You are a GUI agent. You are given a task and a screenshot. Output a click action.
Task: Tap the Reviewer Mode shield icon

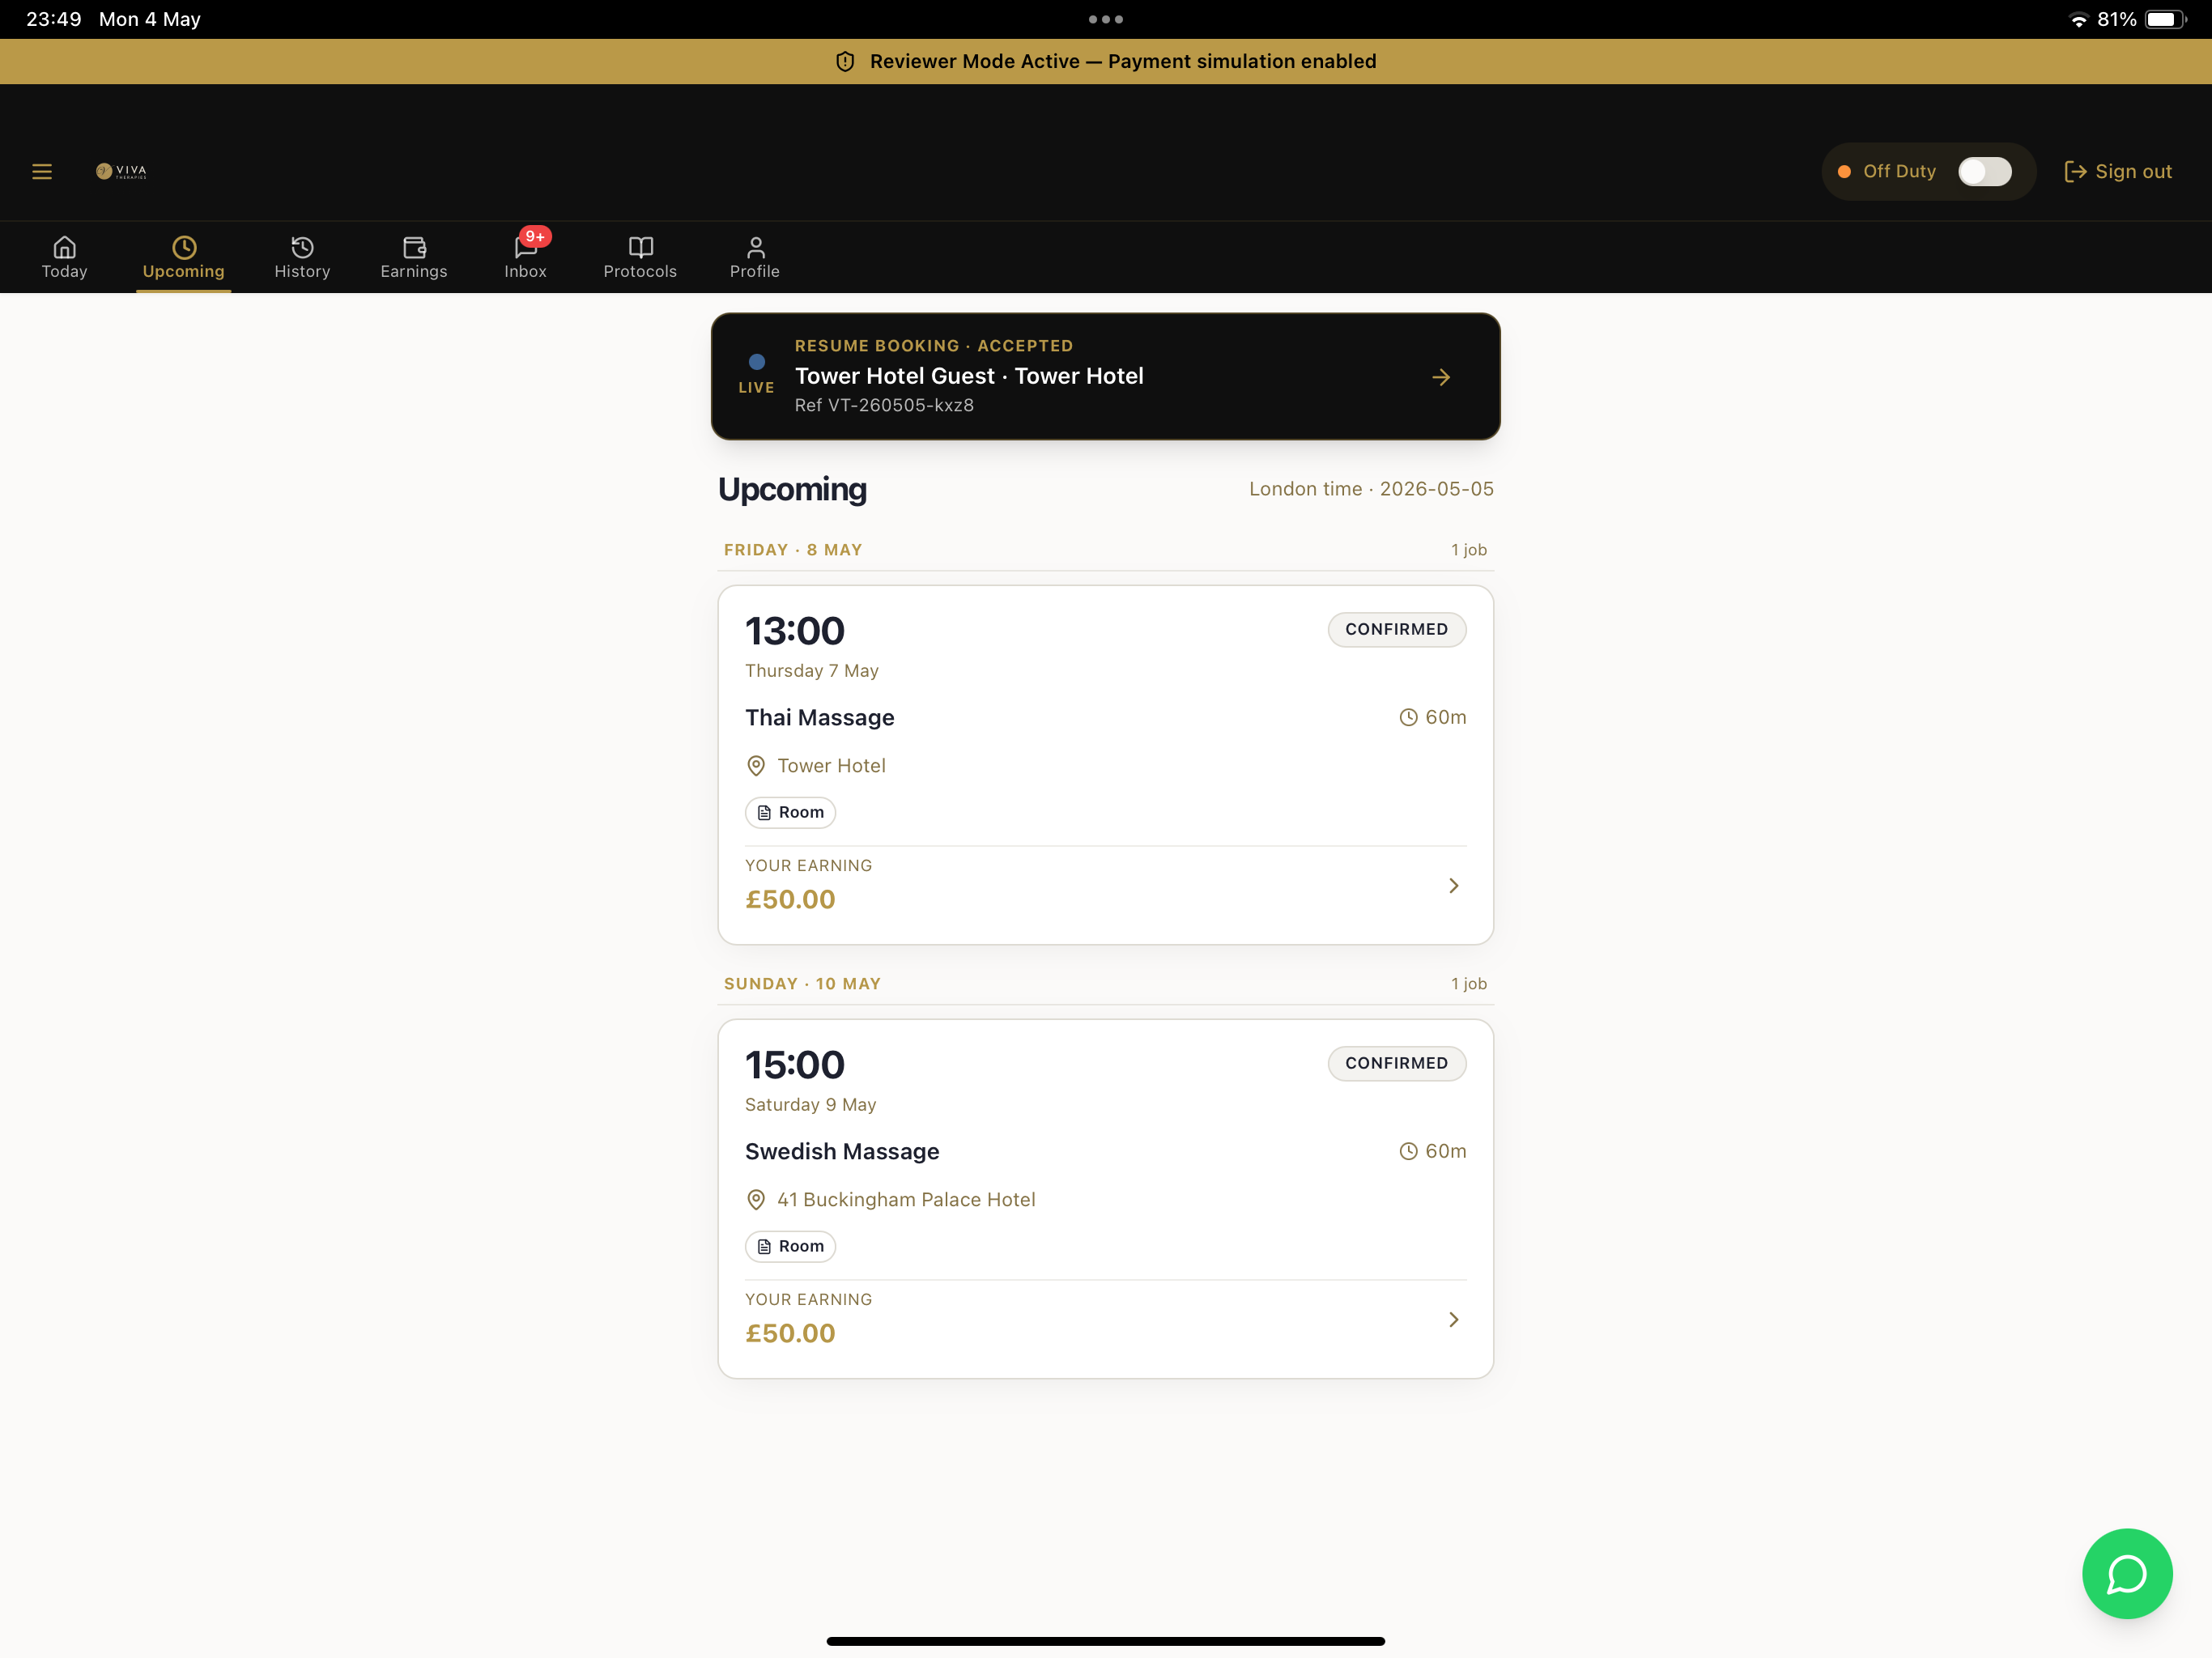coord(845,62)
